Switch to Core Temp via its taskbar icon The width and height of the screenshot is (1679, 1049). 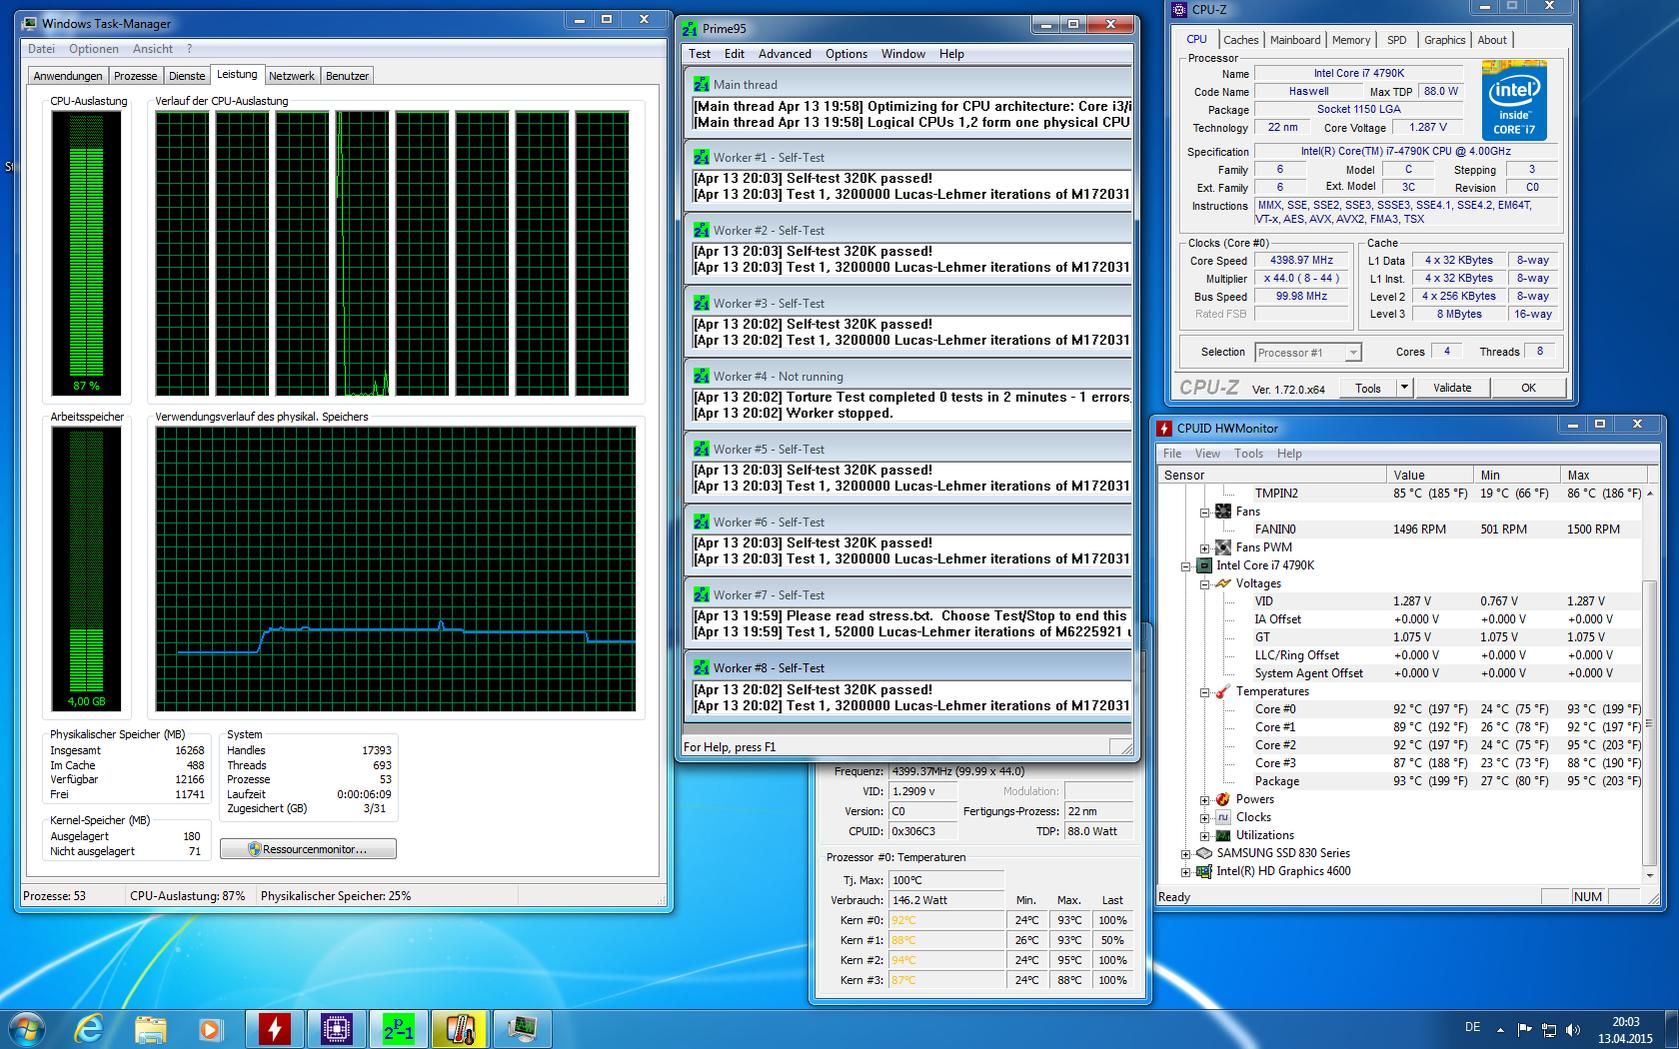click(x=460, y=1029)
